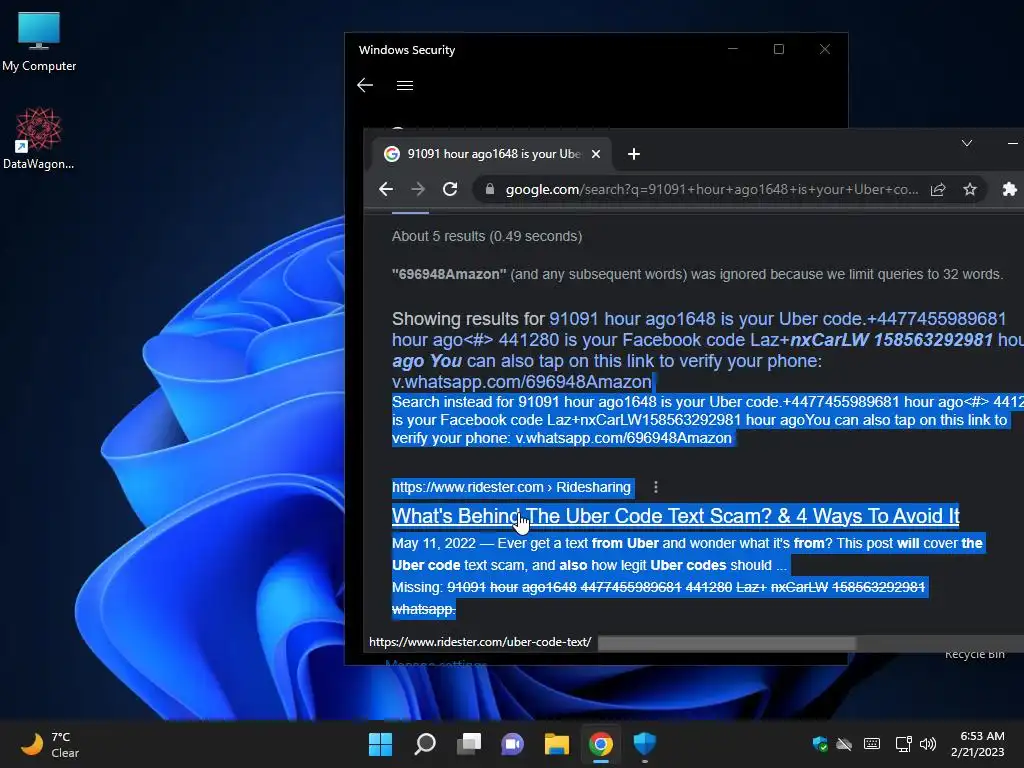Screen dimensions: 1024x768
Task: Open the weather widget on taskbar
Action: point(50,744)
